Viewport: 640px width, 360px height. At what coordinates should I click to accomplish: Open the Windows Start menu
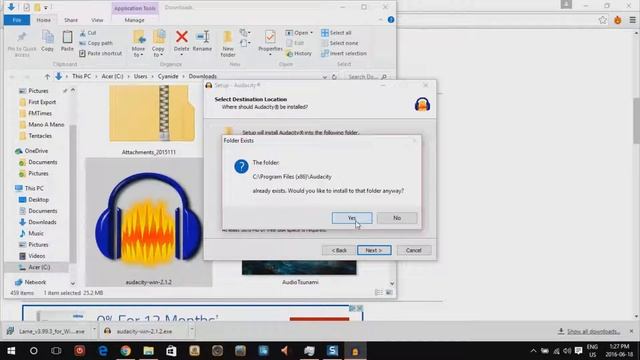click(x=11, y=351)
